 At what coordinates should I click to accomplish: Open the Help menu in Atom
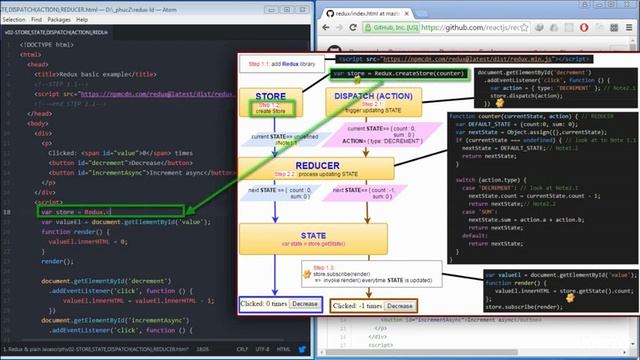click(x=82, y=20)
